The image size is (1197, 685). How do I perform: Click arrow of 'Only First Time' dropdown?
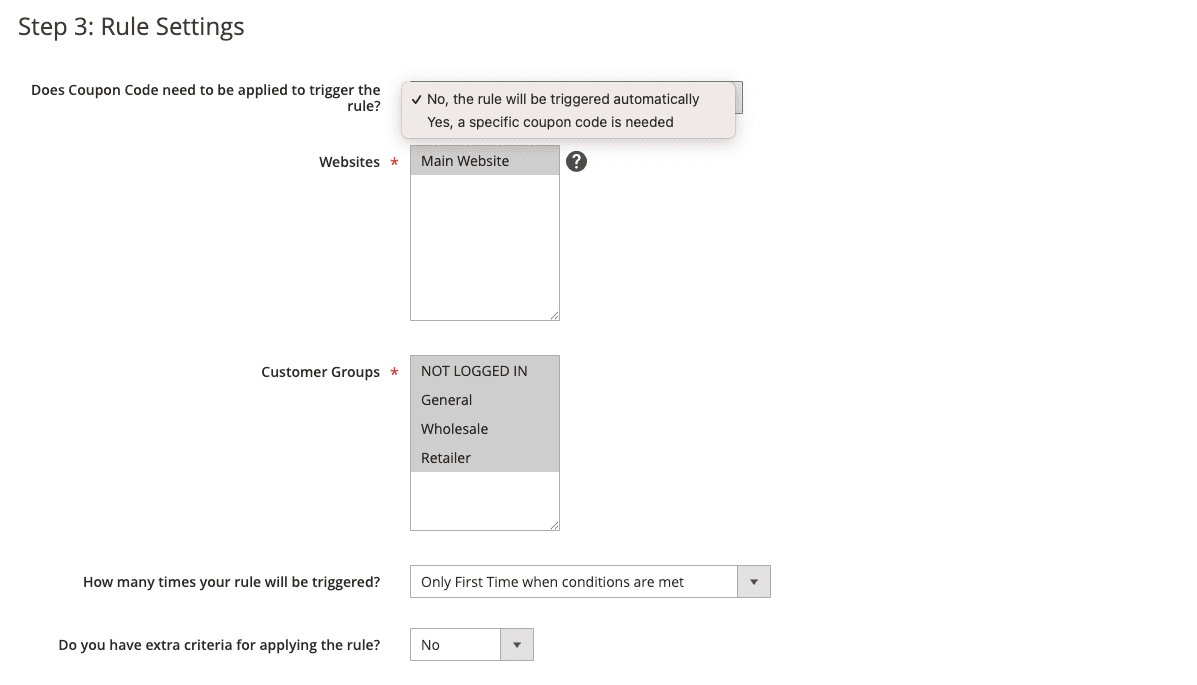(x=754, y=582)
